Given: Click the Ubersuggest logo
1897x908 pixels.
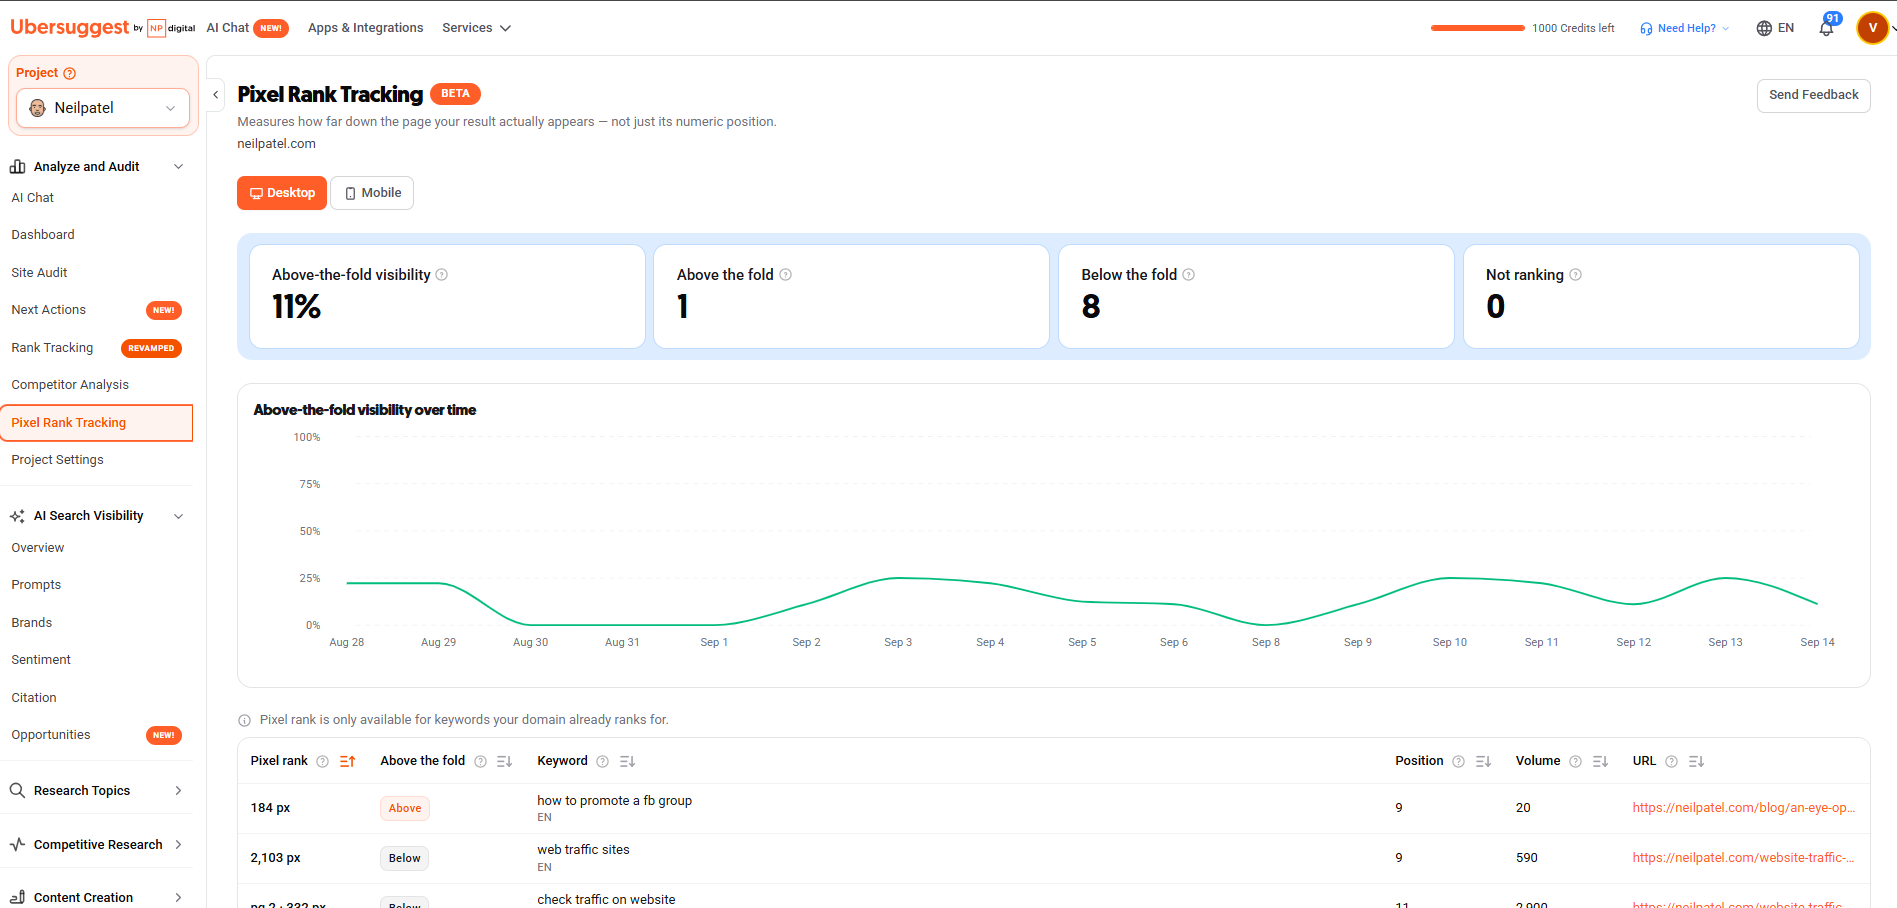Looking at the screenshot, I should [x=70, y=27].
